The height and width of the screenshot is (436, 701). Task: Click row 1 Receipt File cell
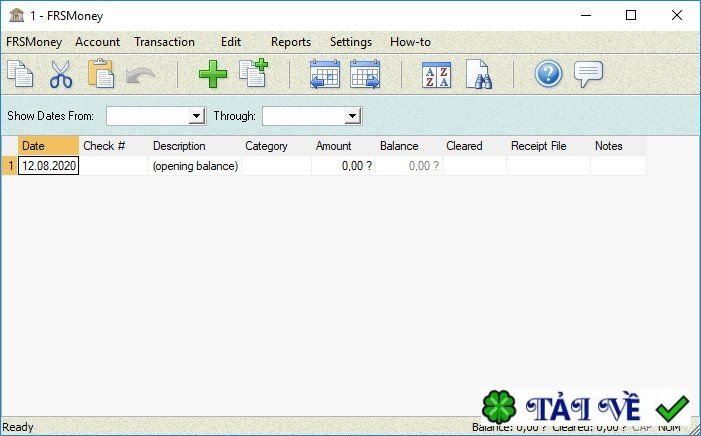(x=549, y=165)
